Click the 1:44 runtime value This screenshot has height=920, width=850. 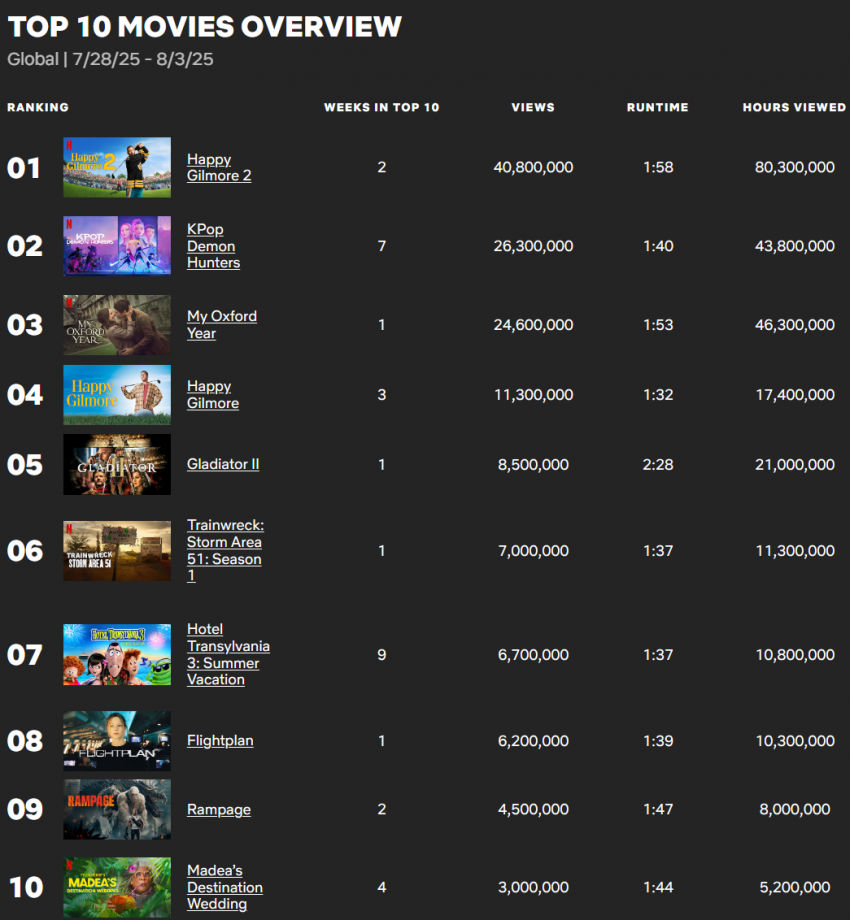[x=658, y=887]
